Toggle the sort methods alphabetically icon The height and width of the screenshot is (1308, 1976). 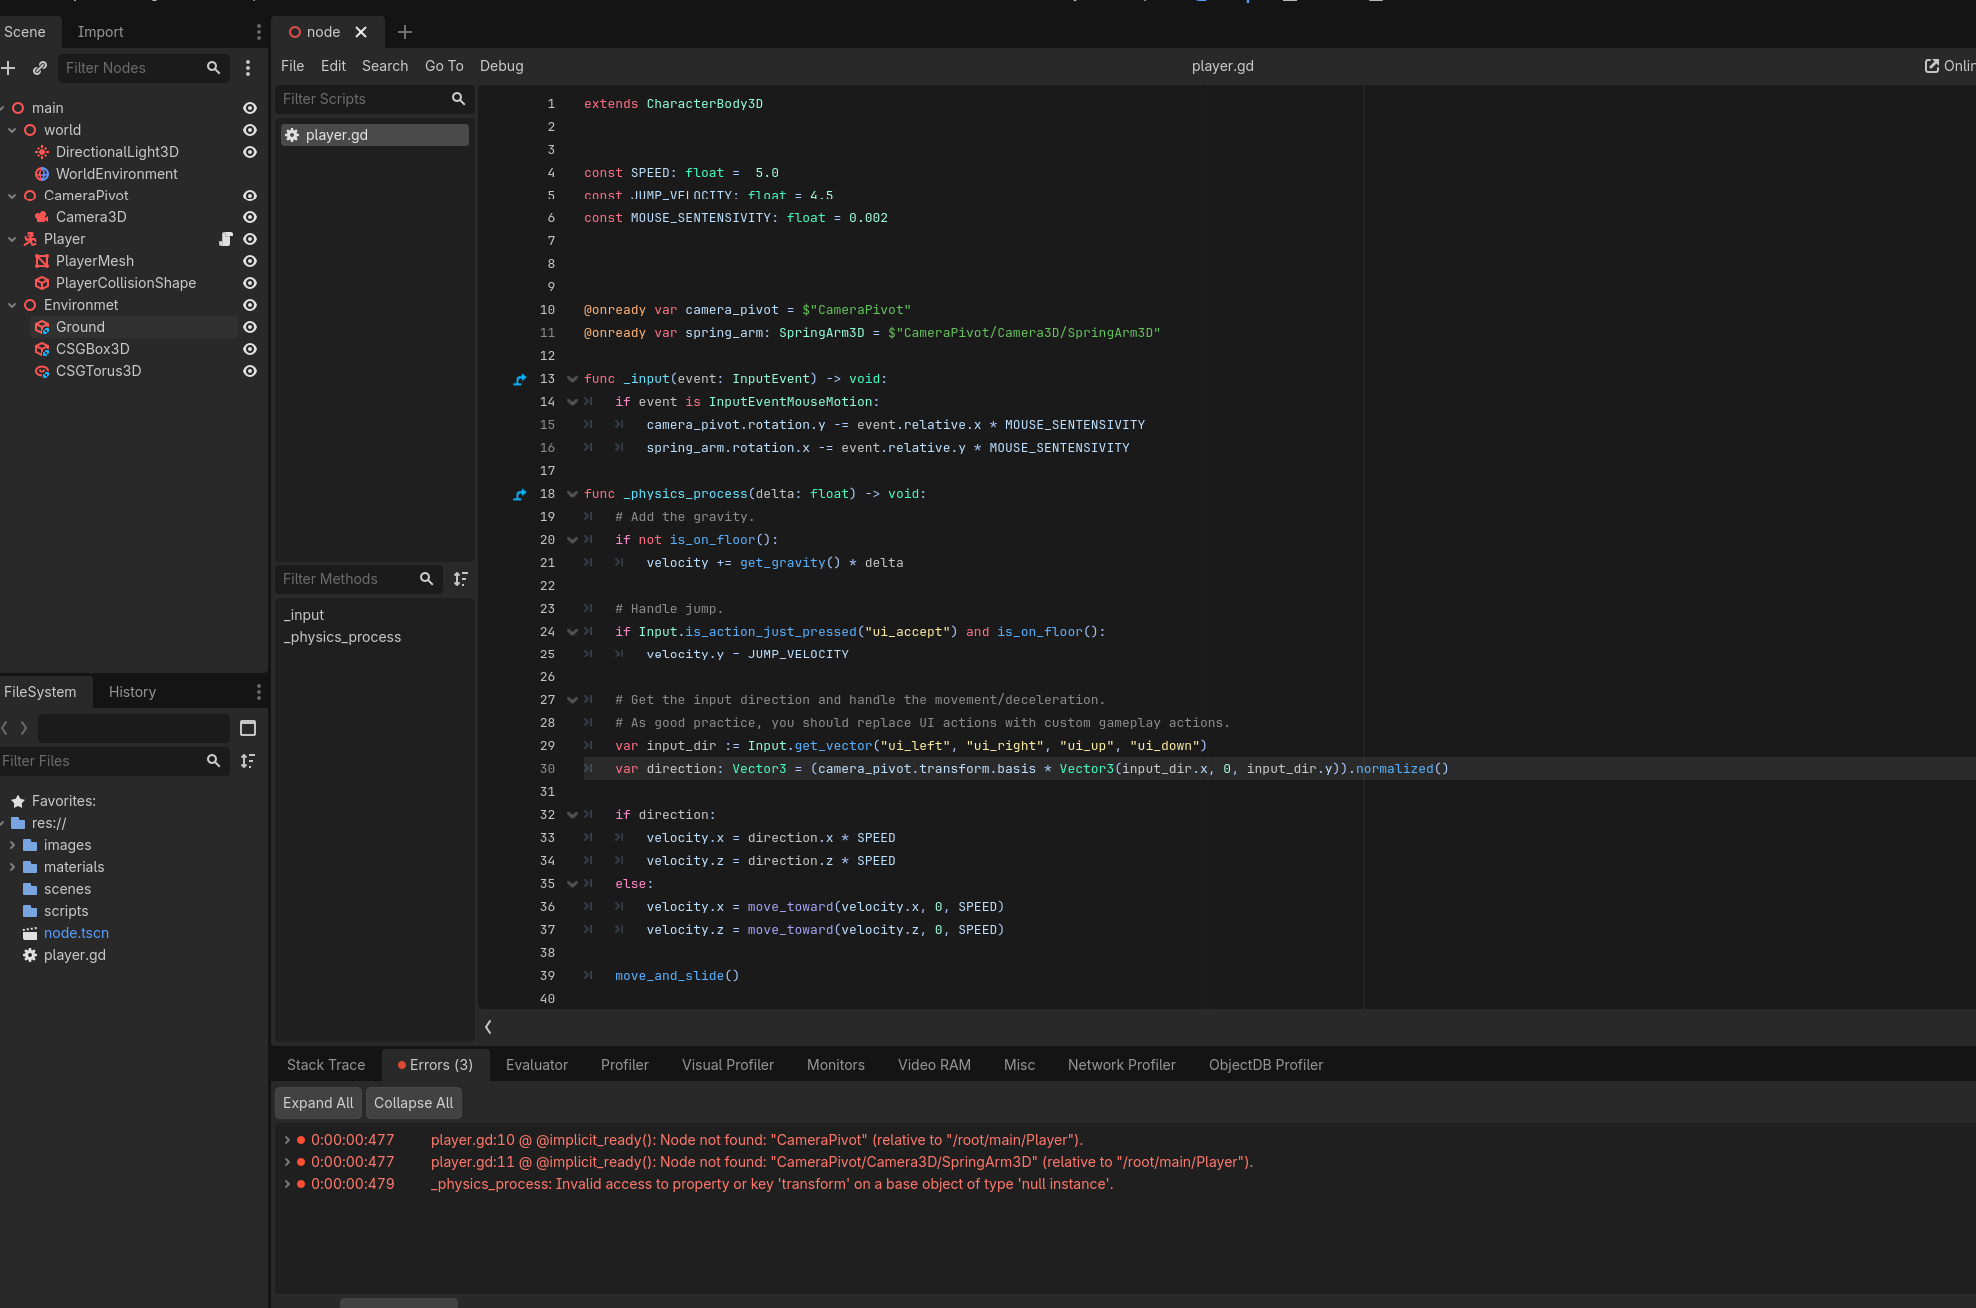tap(461, 579)
